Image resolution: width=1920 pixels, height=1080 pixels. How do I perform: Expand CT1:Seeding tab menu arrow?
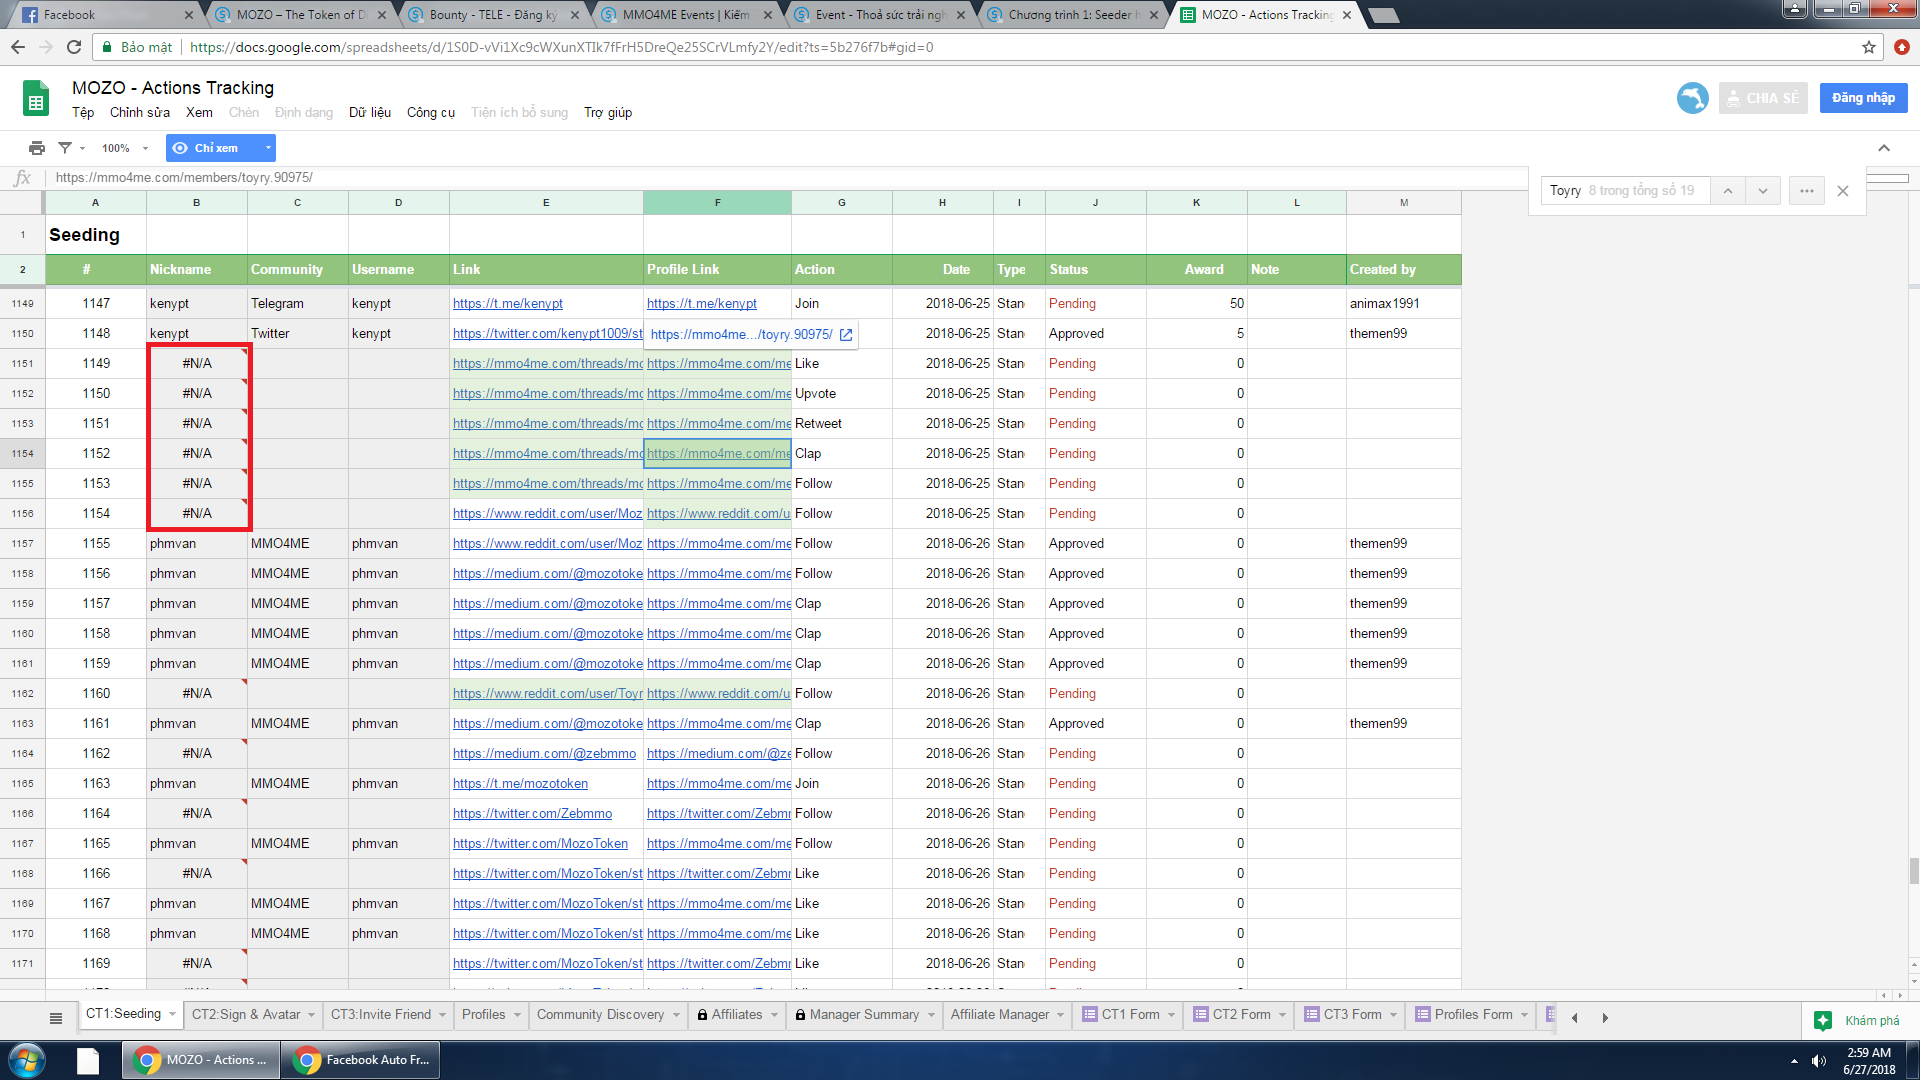pyautogui.click(x=172, y=1014)
